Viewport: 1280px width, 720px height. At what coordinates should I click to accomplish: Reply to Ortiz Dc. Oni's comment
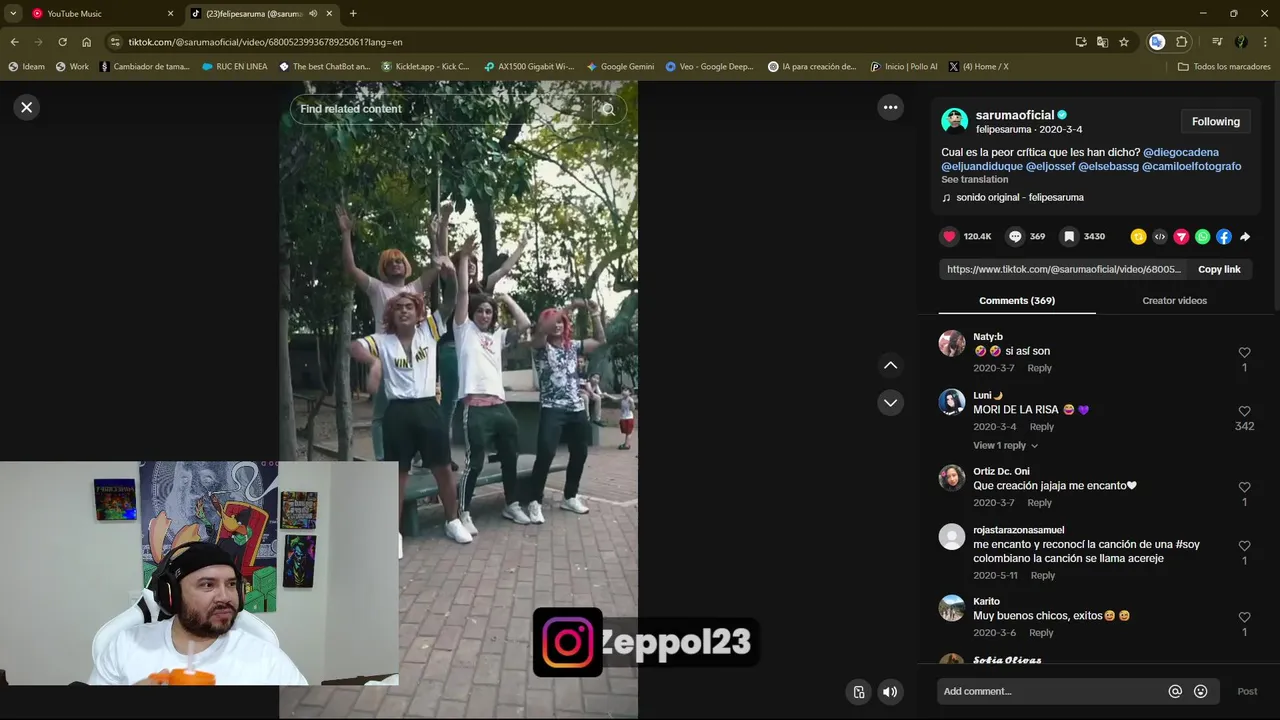click(x=1039, y=503)
